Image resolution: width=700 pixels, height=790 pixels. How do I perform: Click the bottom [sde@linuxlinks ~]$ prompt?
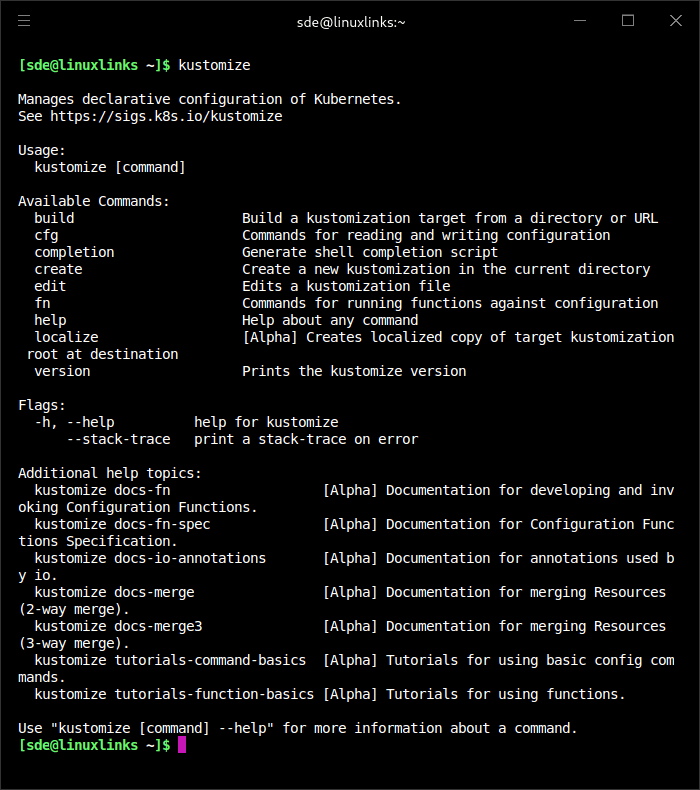94,745
